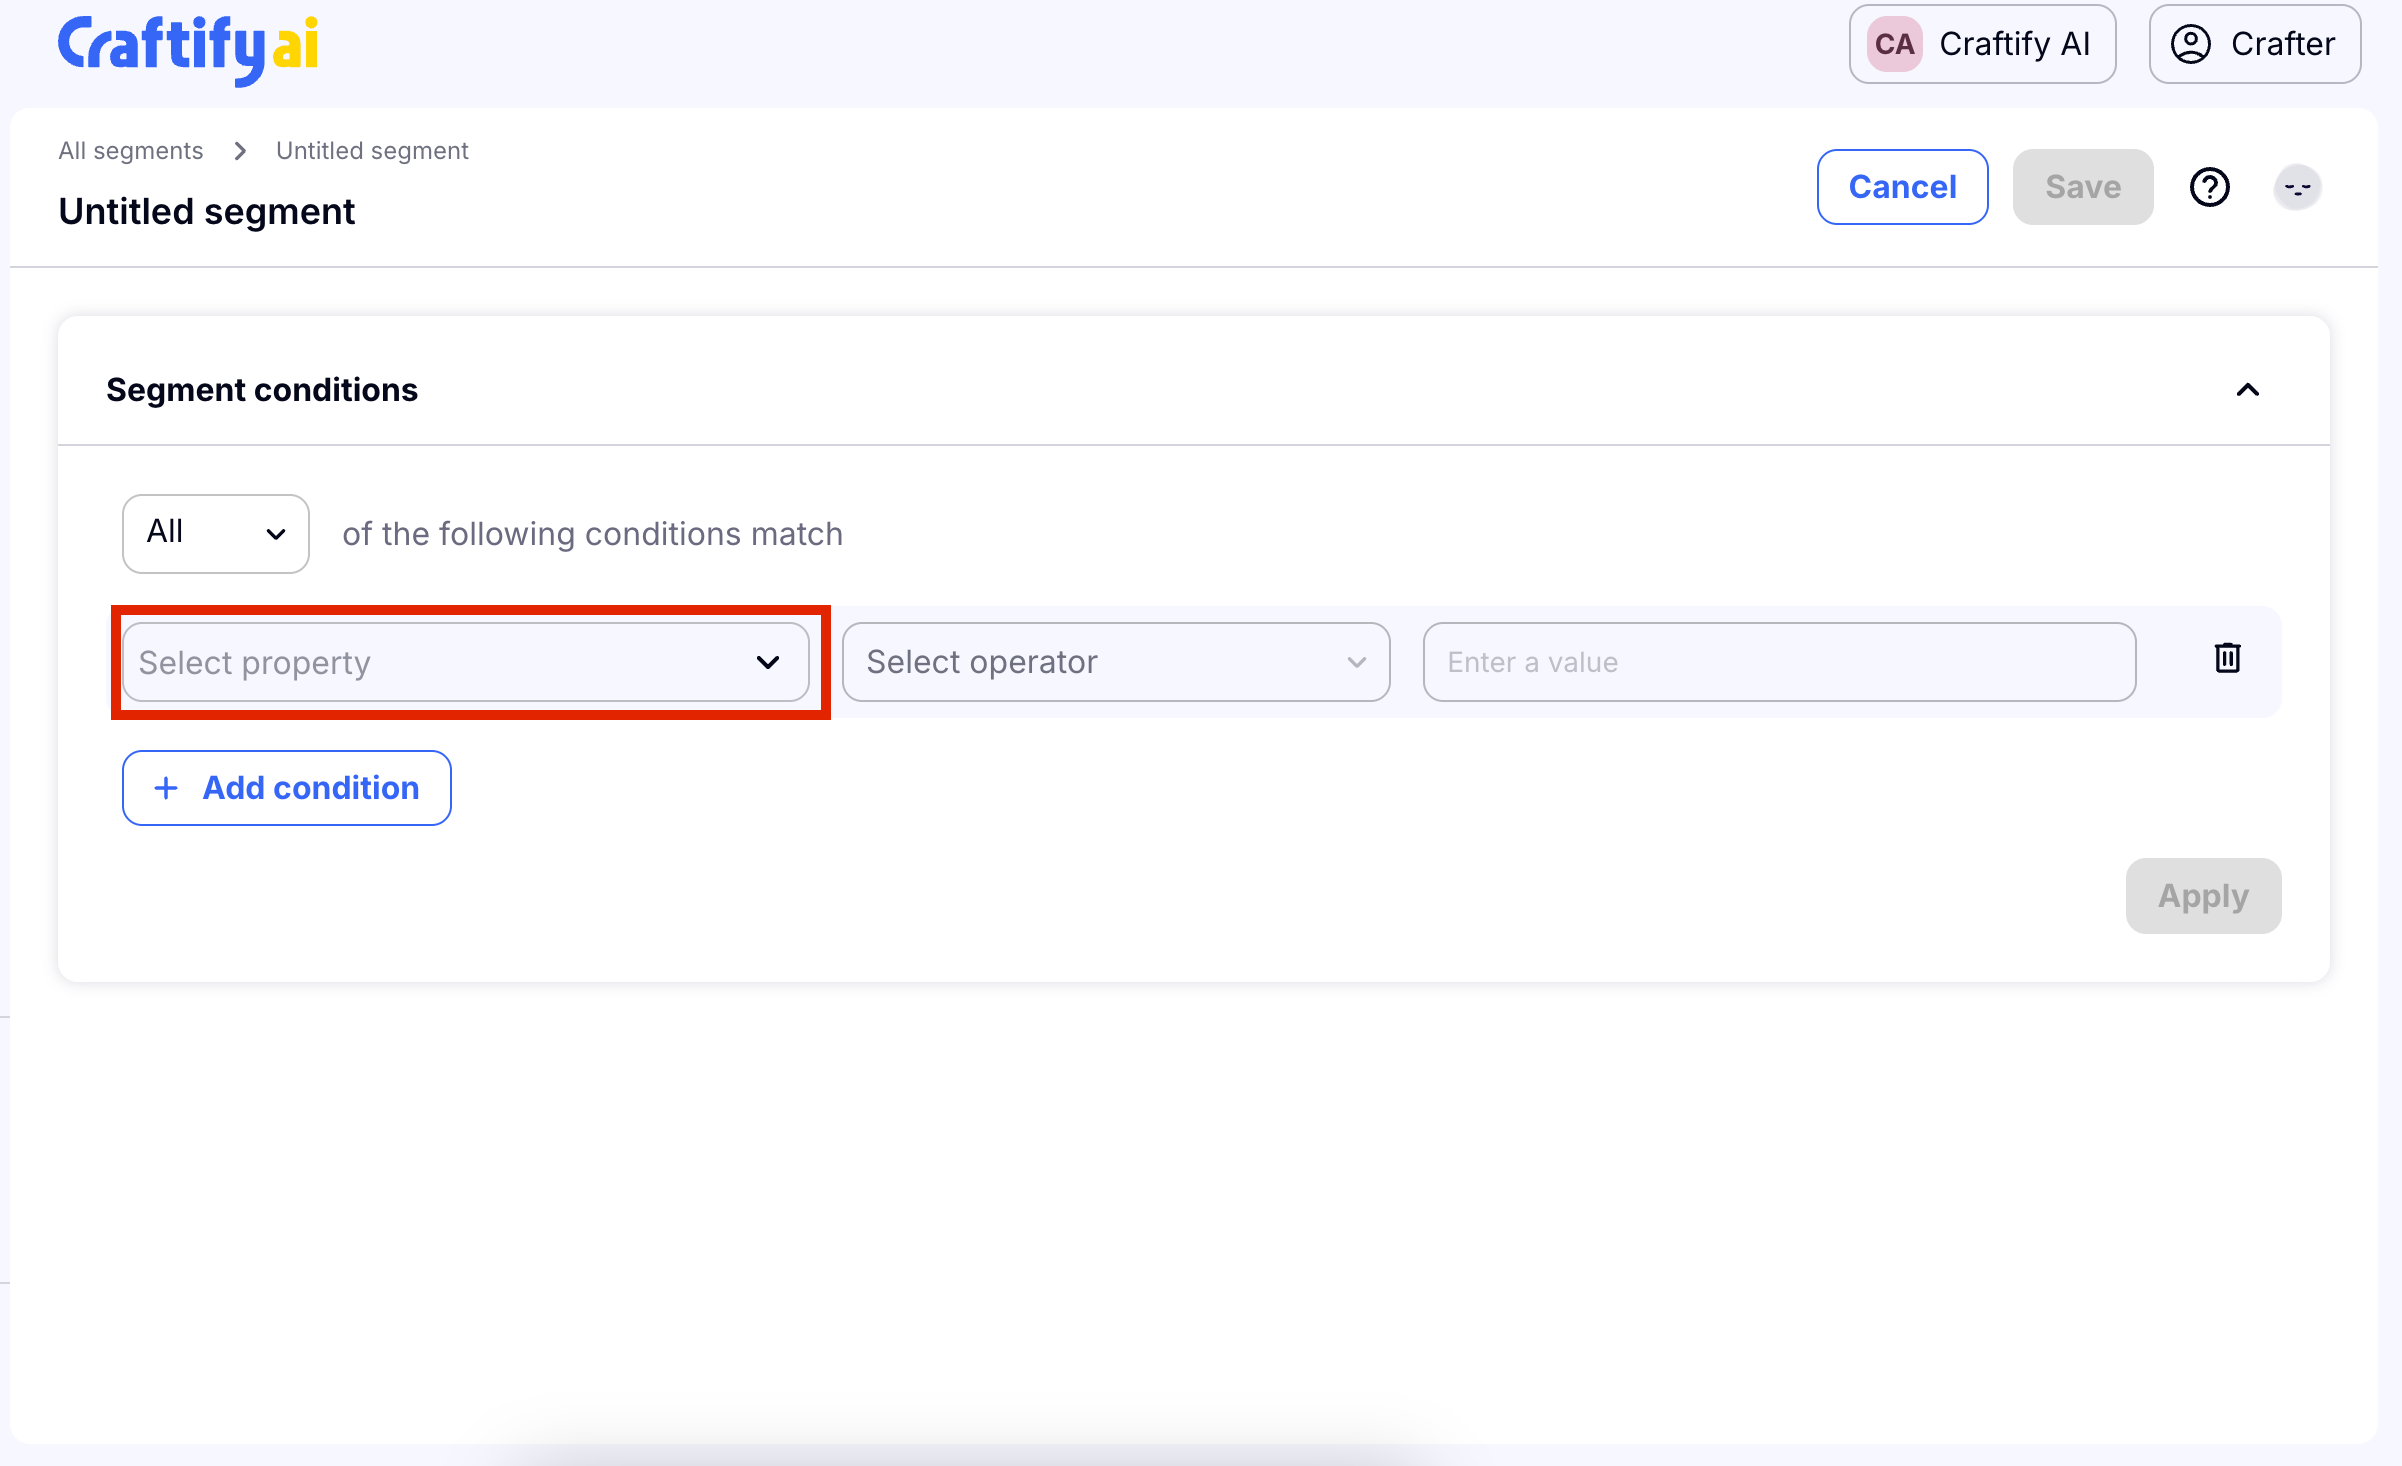The height and width of the screenshot is (1466, 2402).
Task: Delete condition with trash icon
Action: point(2227,658)
